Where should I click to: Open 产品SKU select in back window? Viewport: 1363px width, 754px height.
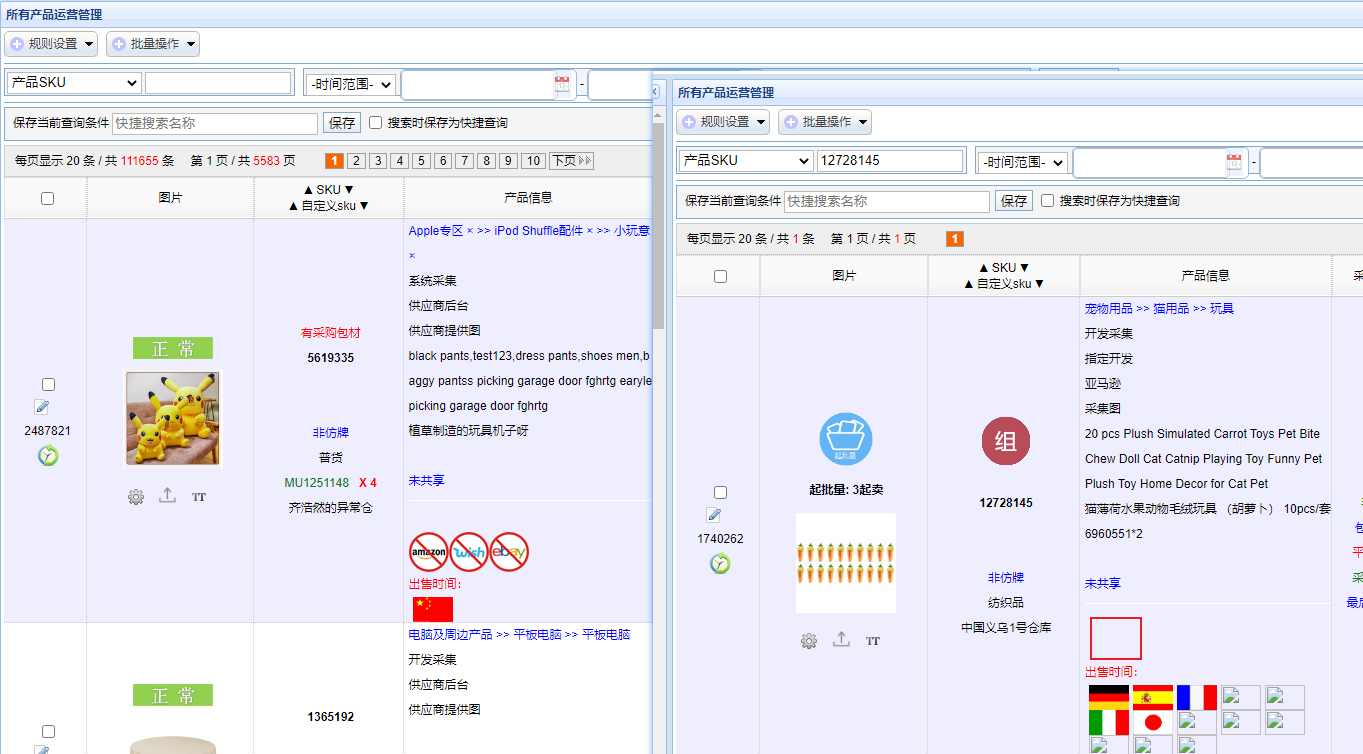[x=73, y=83]
